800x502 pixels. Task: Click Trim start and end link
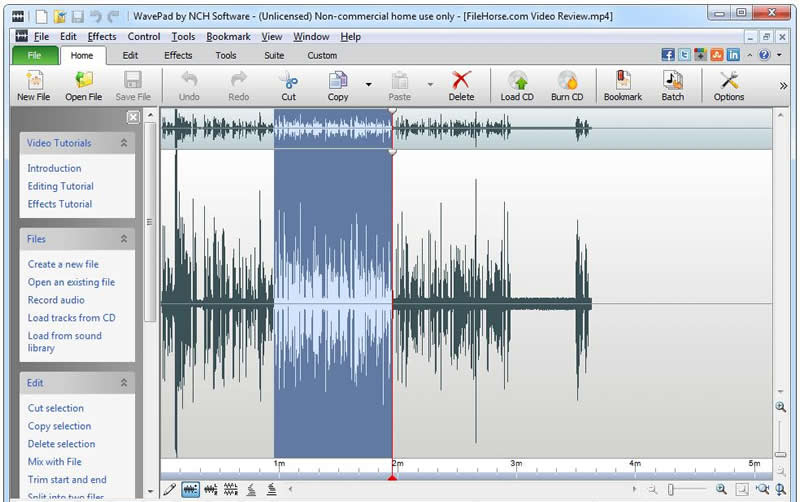pos(67,480)
